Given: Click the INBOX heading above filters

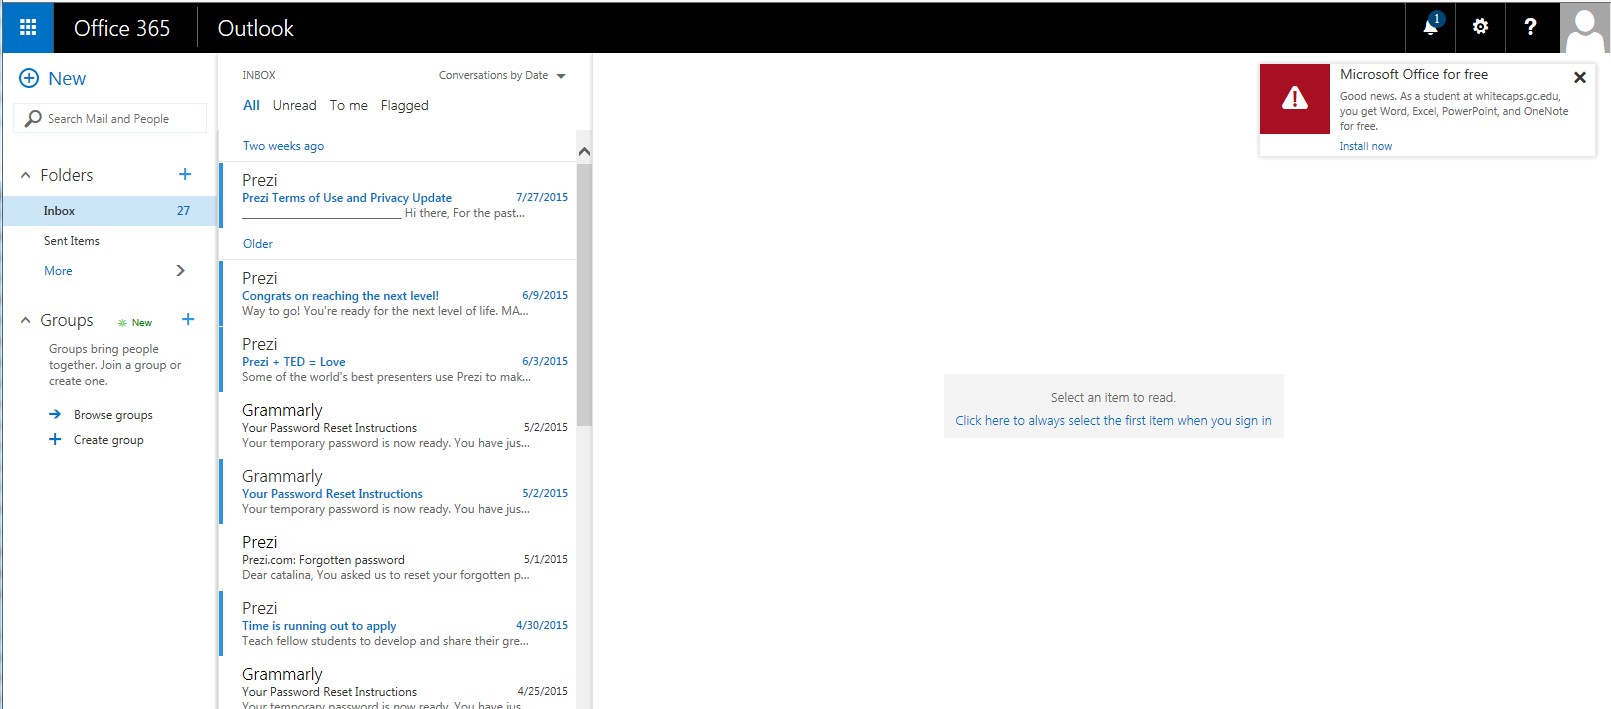Looking at the screenshot, I should click(x=259, y=75).
